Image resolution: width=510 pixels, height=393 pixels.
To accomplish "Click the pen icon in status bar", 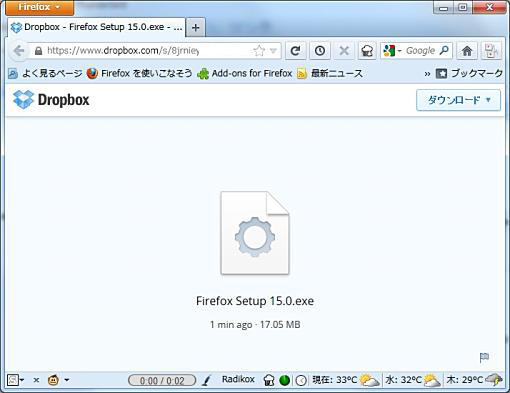I will click(x=207, y=380).
